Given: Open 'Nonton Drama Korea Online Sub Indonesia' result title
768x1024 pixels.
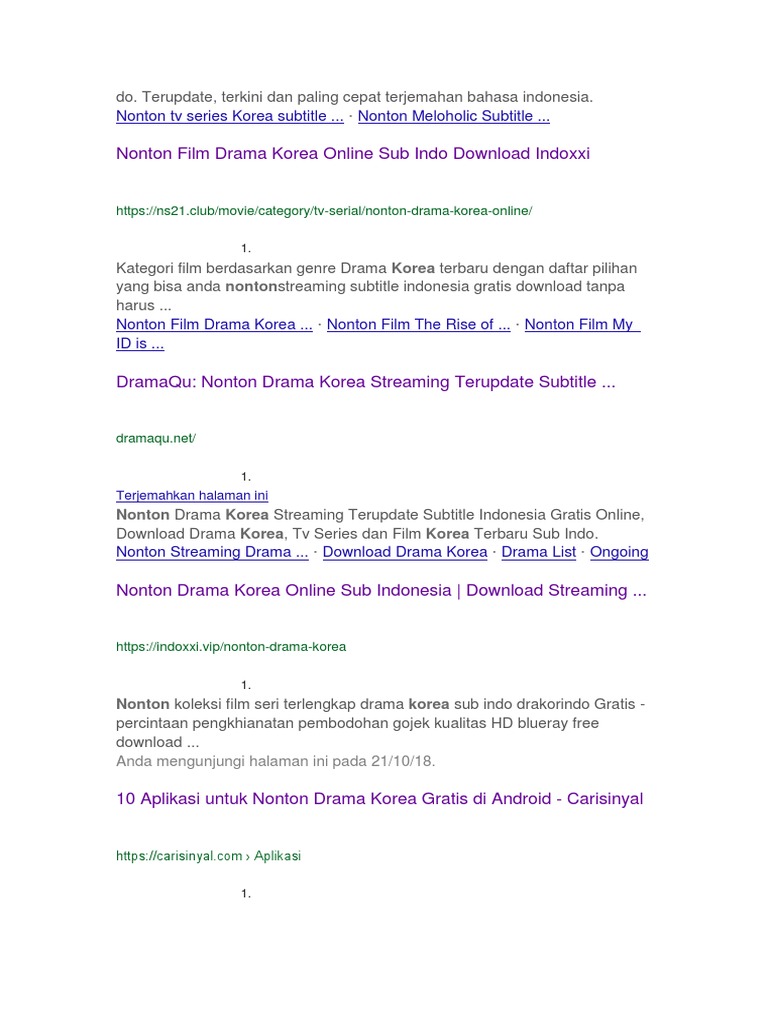Looking at the screenshot, I should (381, 590).
